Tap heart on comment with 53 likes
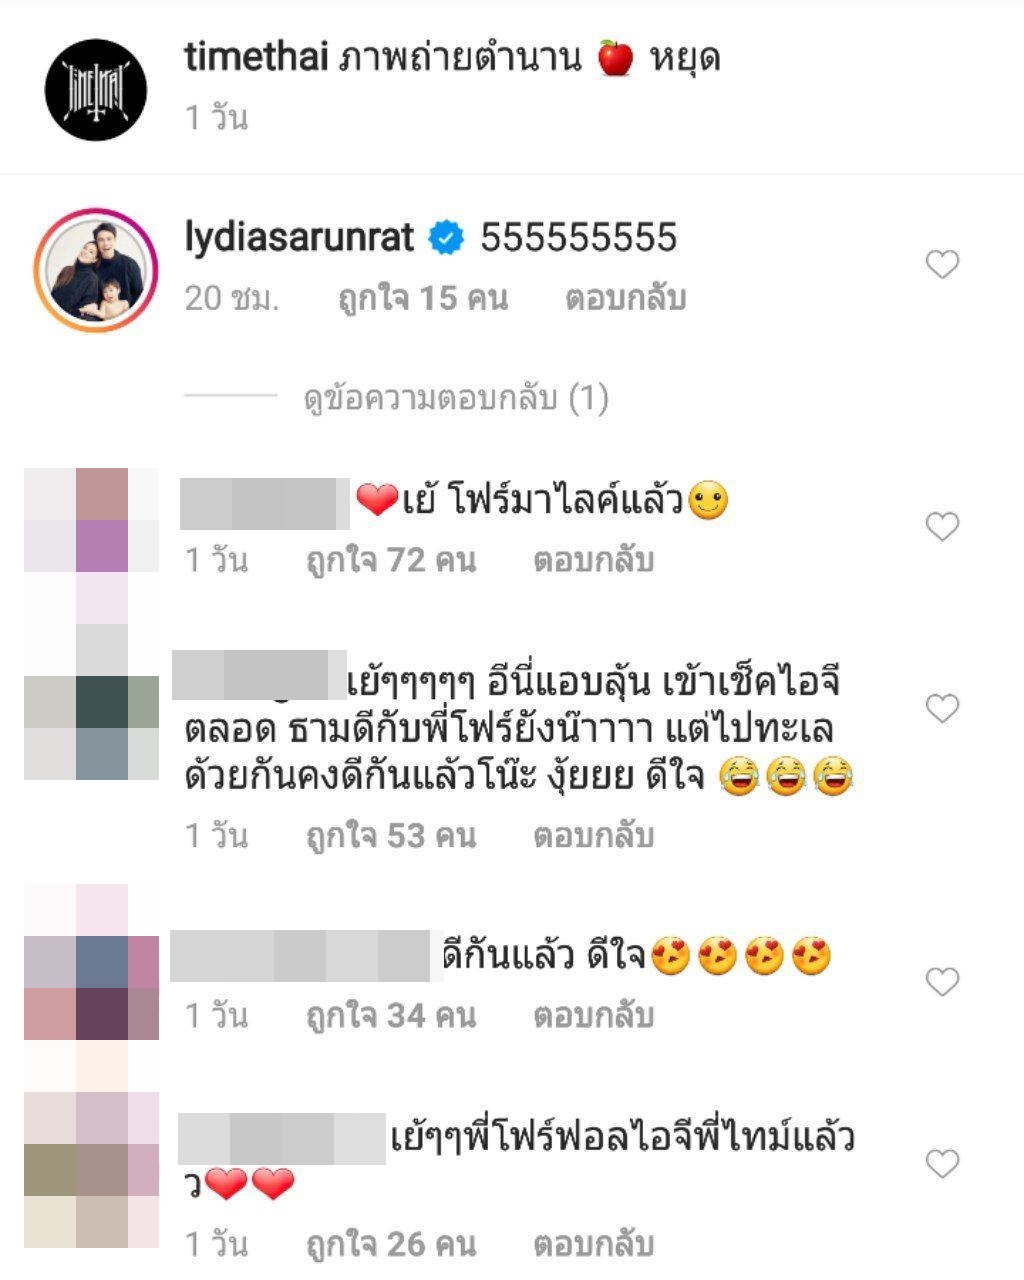Screen dimensions: 1024x1280 coord(942,709)
